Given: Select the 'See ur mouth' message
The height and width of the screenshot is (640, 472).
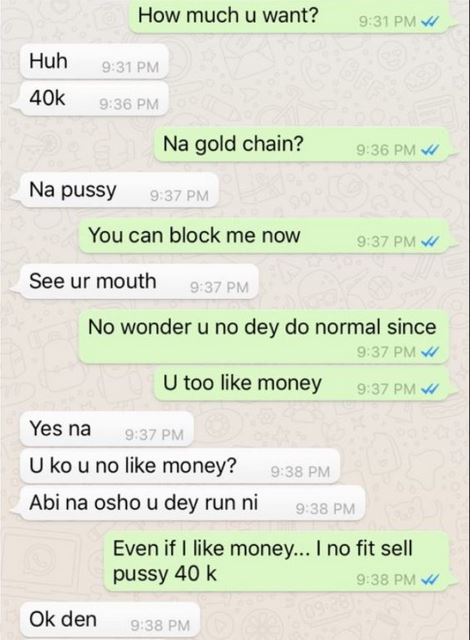Looking at the screenshot, I should tap(139, 282).
